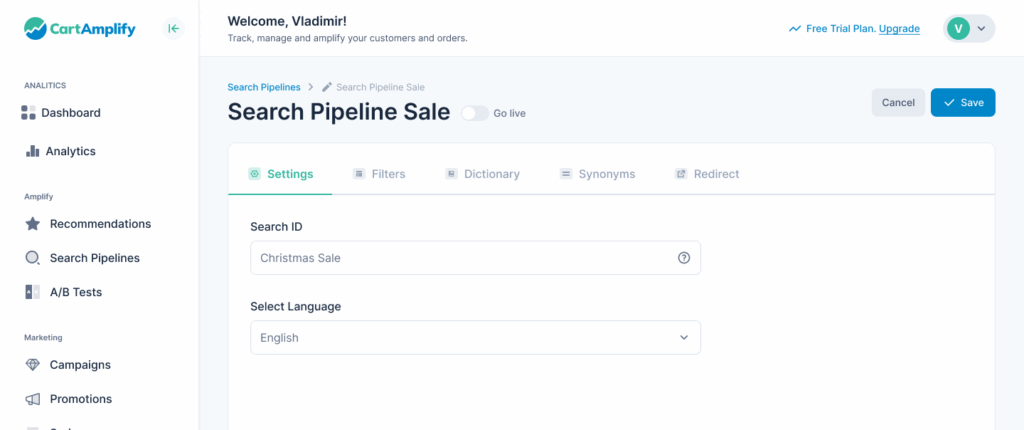Viewport: 1024px width, 430px height.
Task: Open Campaigns diamond item
Action: coord(80,365)
